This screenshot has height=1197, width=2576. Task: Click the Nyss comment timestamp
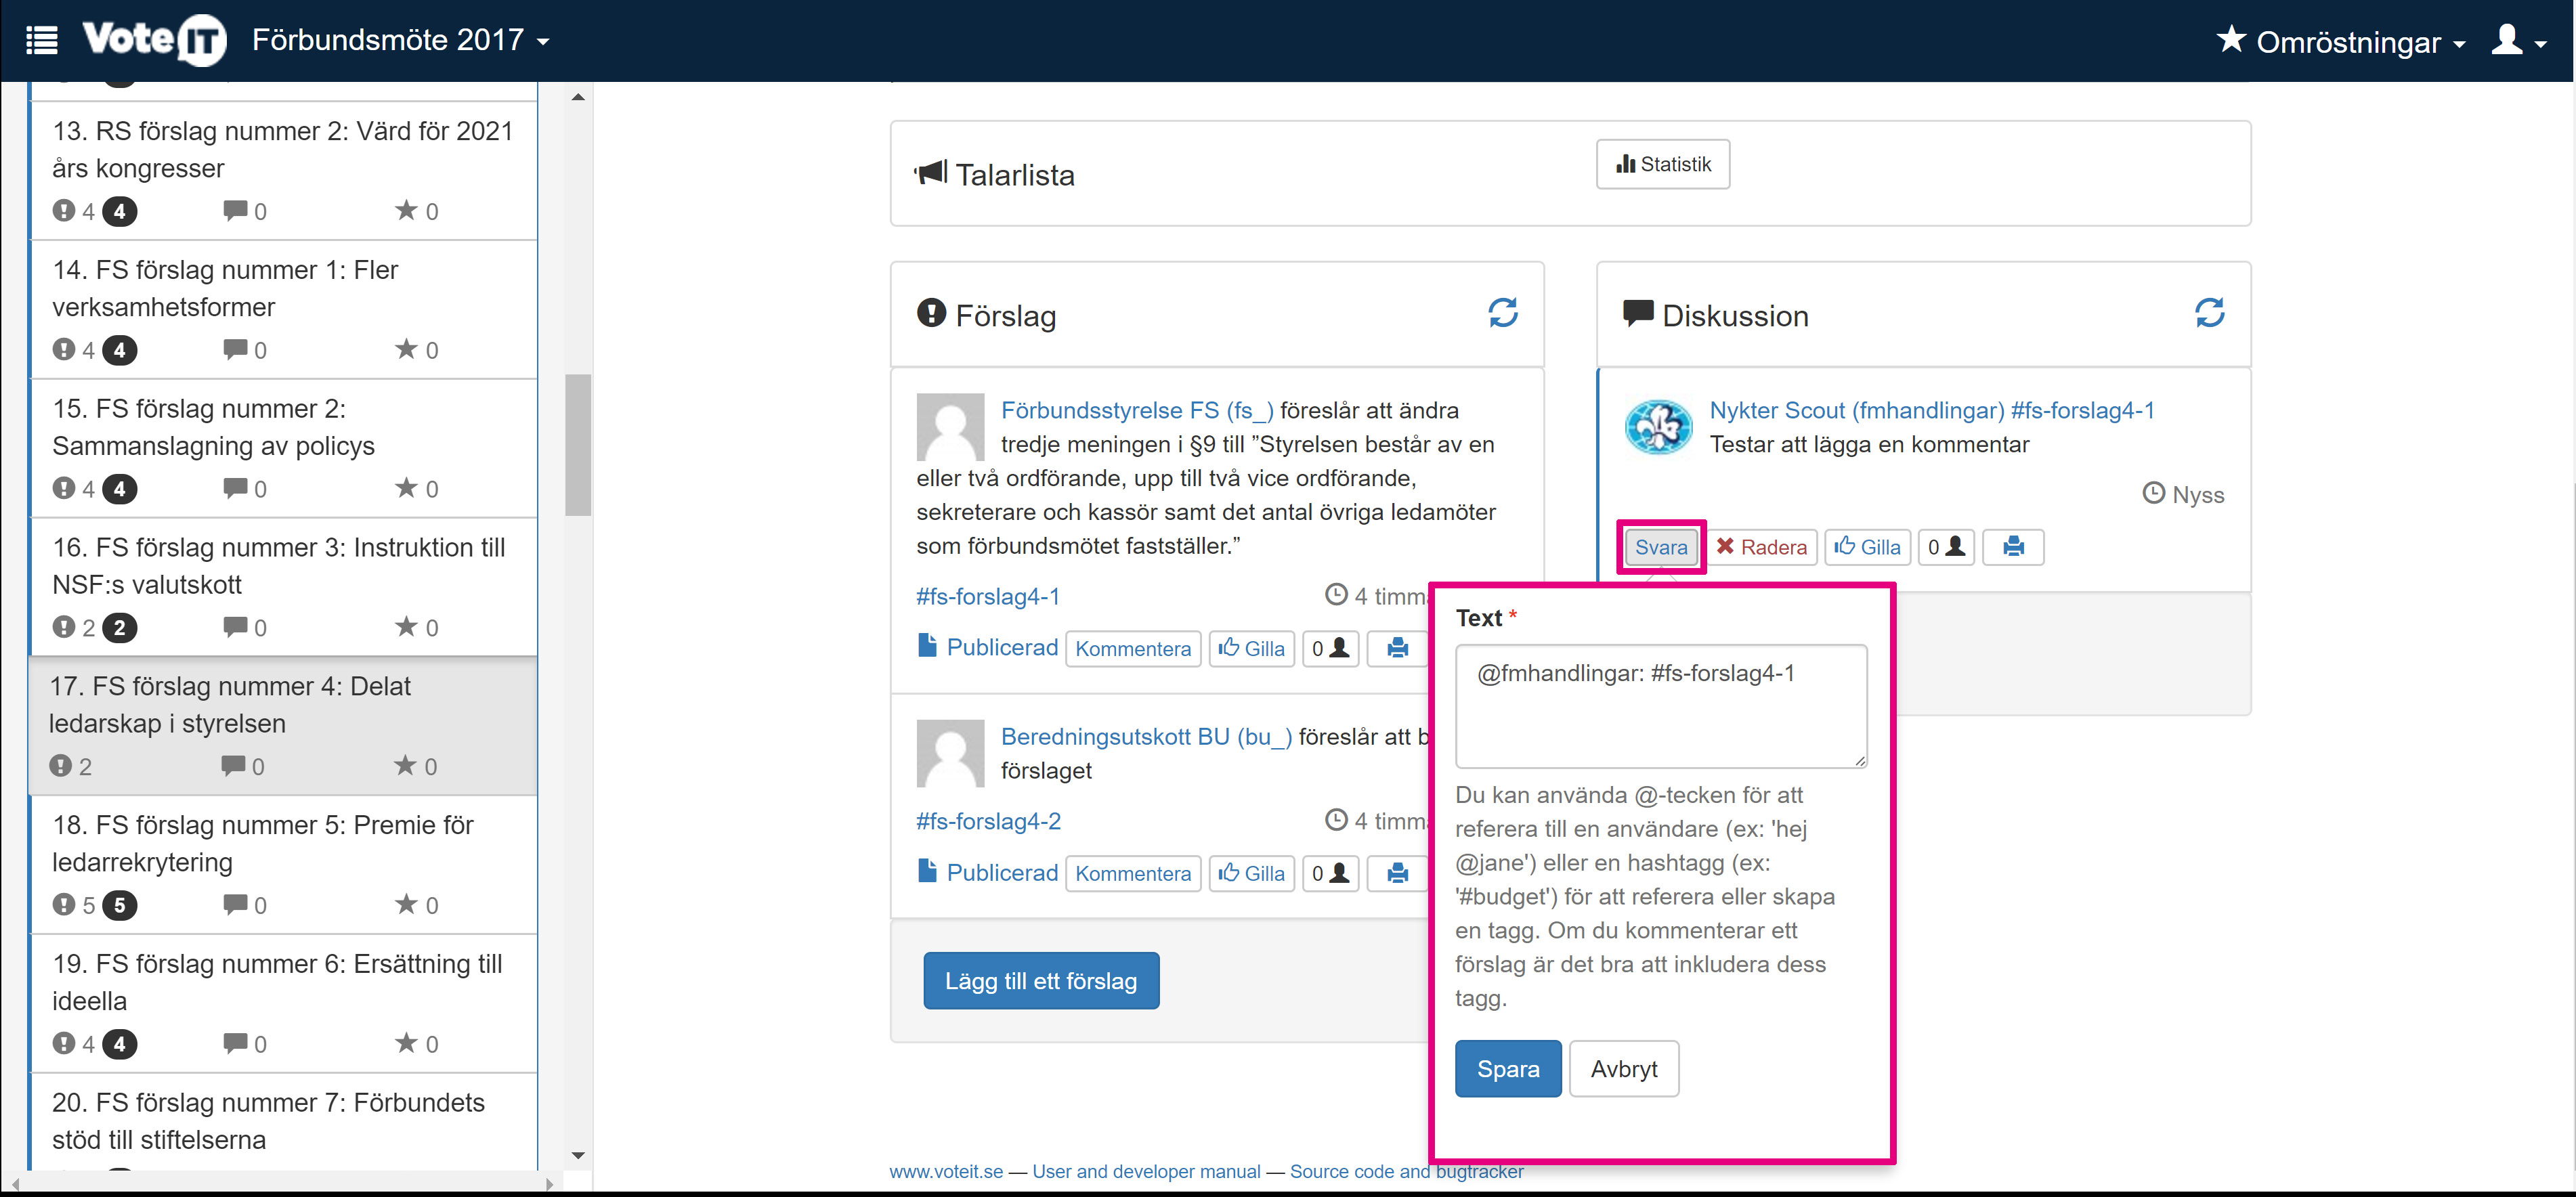(x=2183, y=494)
